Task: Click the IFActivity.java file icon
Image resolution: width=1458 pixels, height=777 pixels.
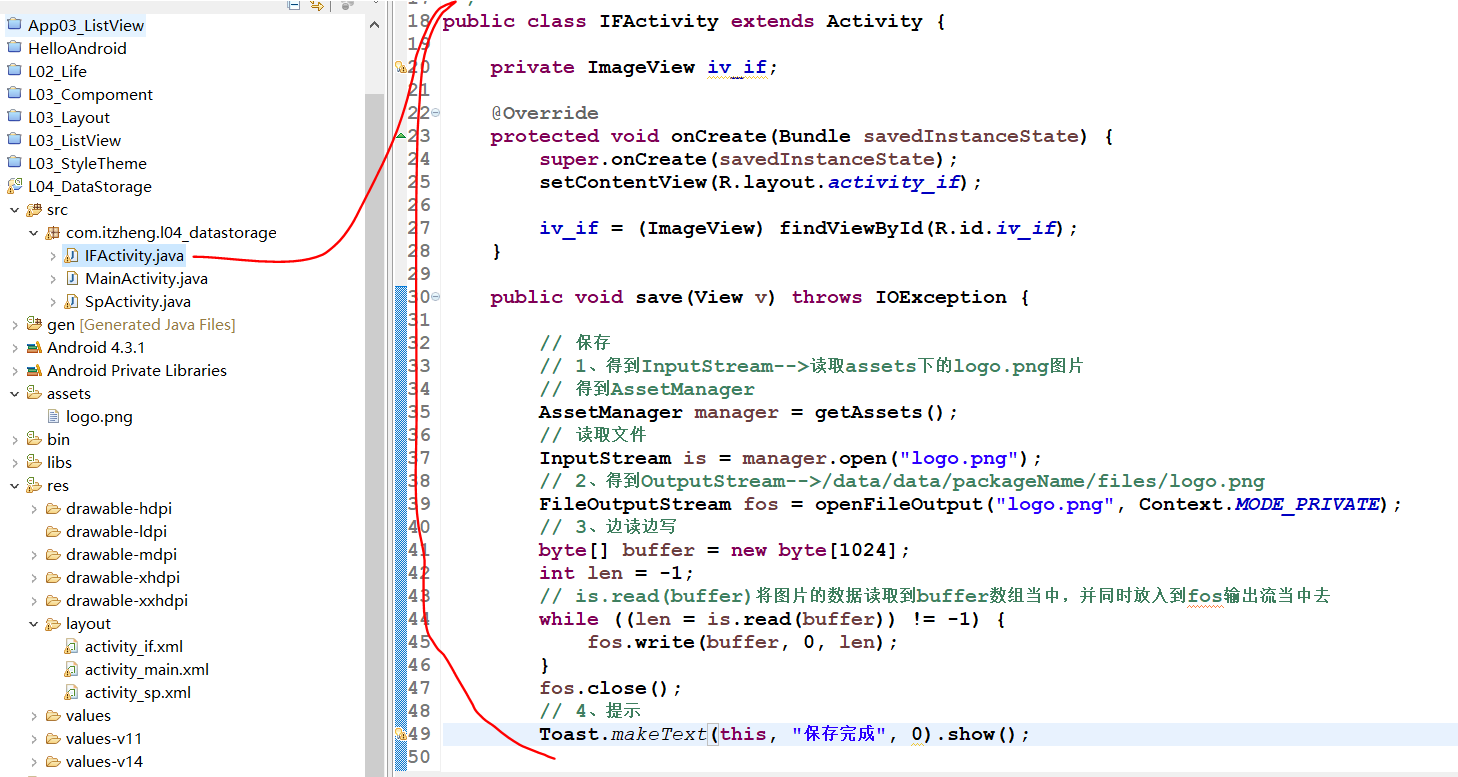Action: pyautogui.click(x=72, y=255)
